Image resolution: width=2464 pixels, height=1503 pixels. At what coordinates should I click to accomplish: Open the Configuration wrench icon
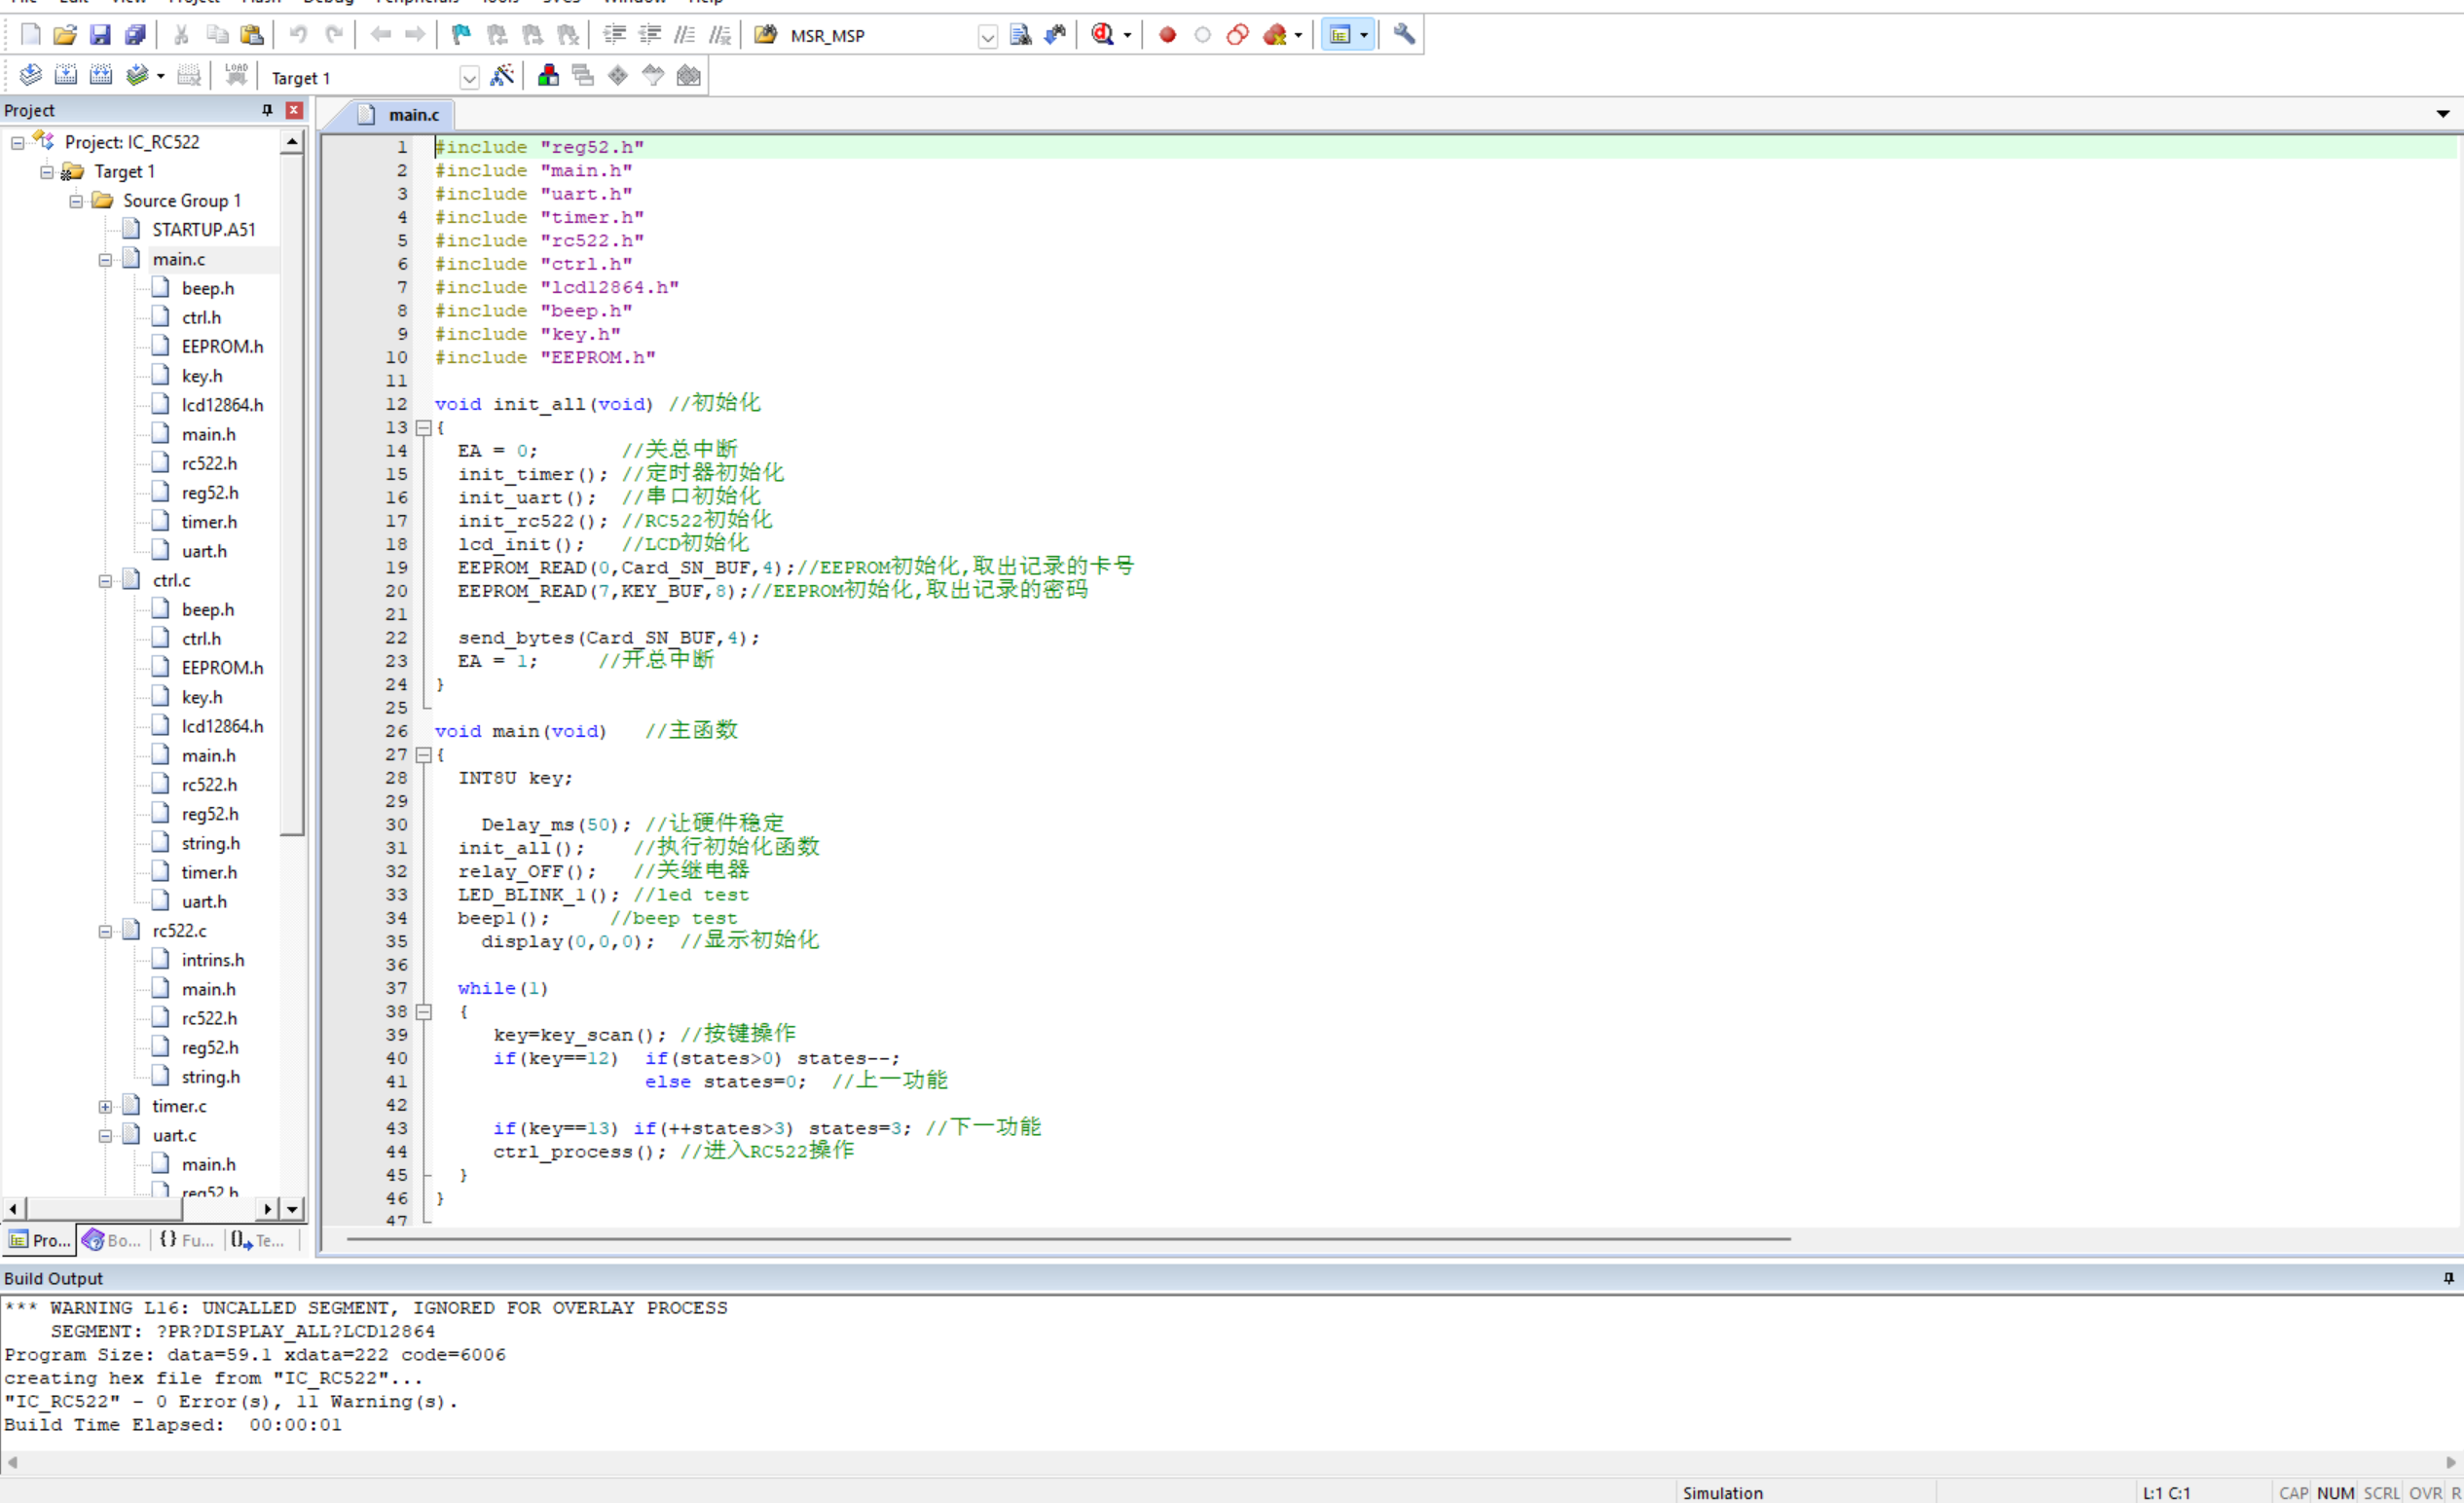[x=1404, y=35]
